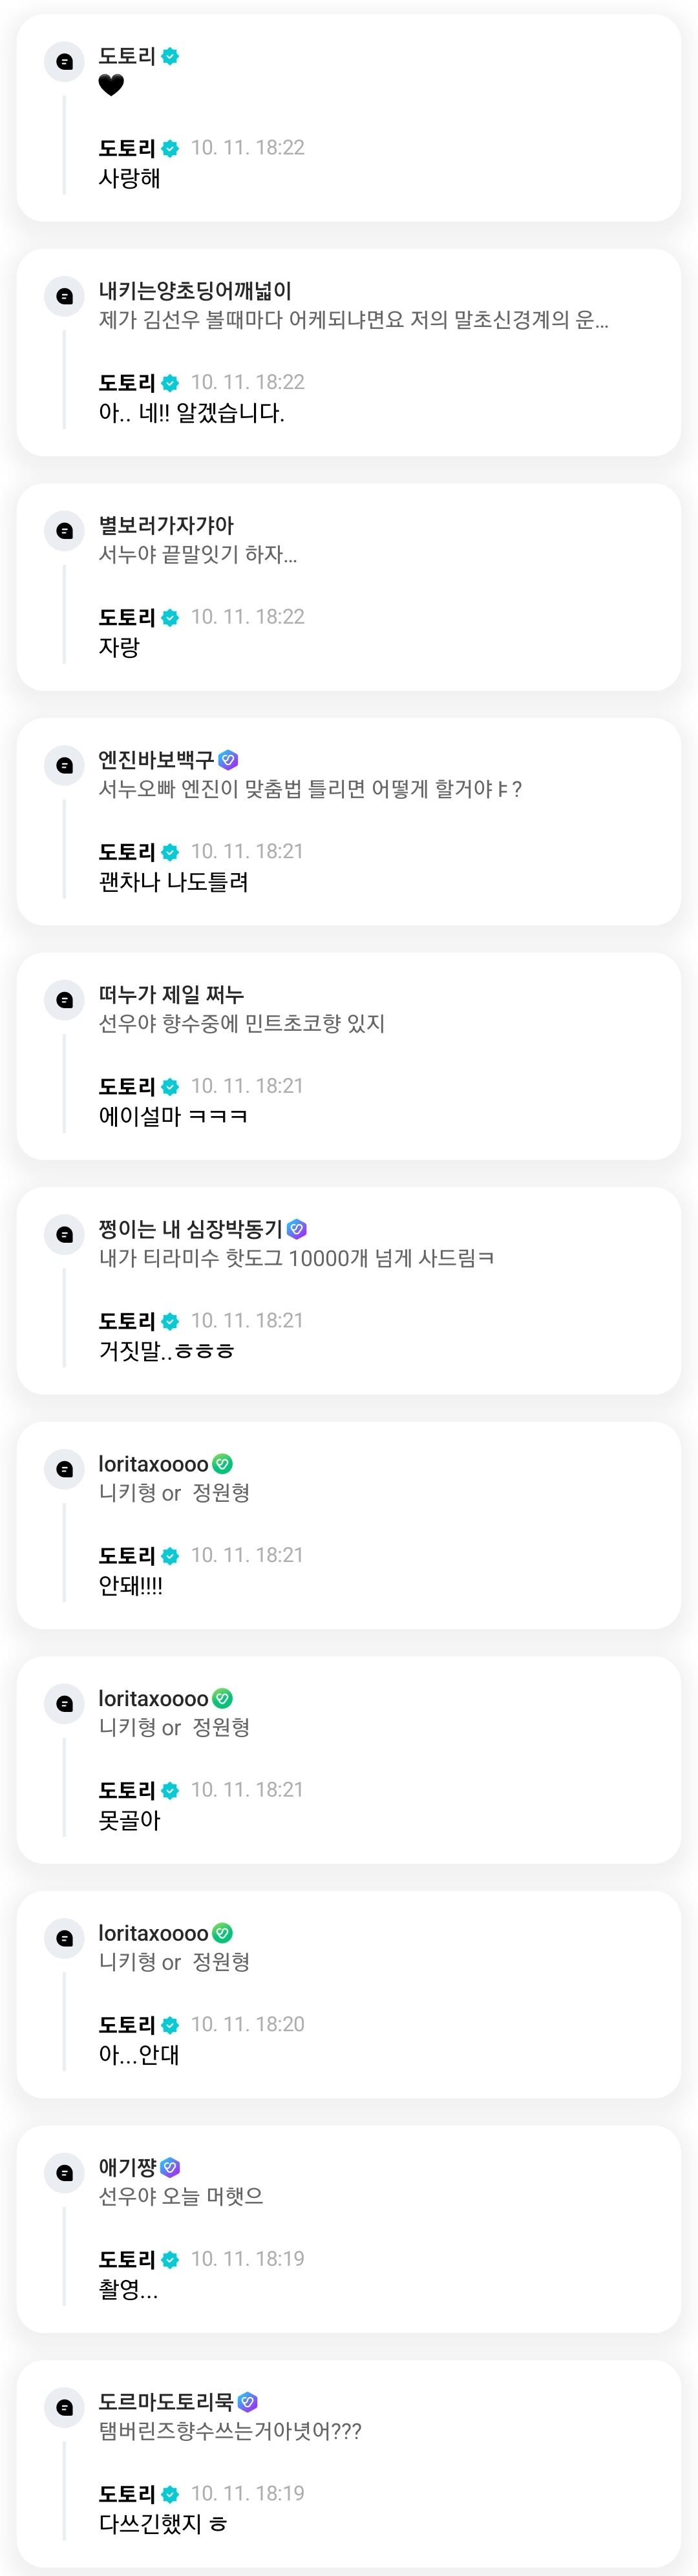698x2576 pixels.
Task: Click the purple badge next to 엔진바보백구
Action: (x=228, y=760)
